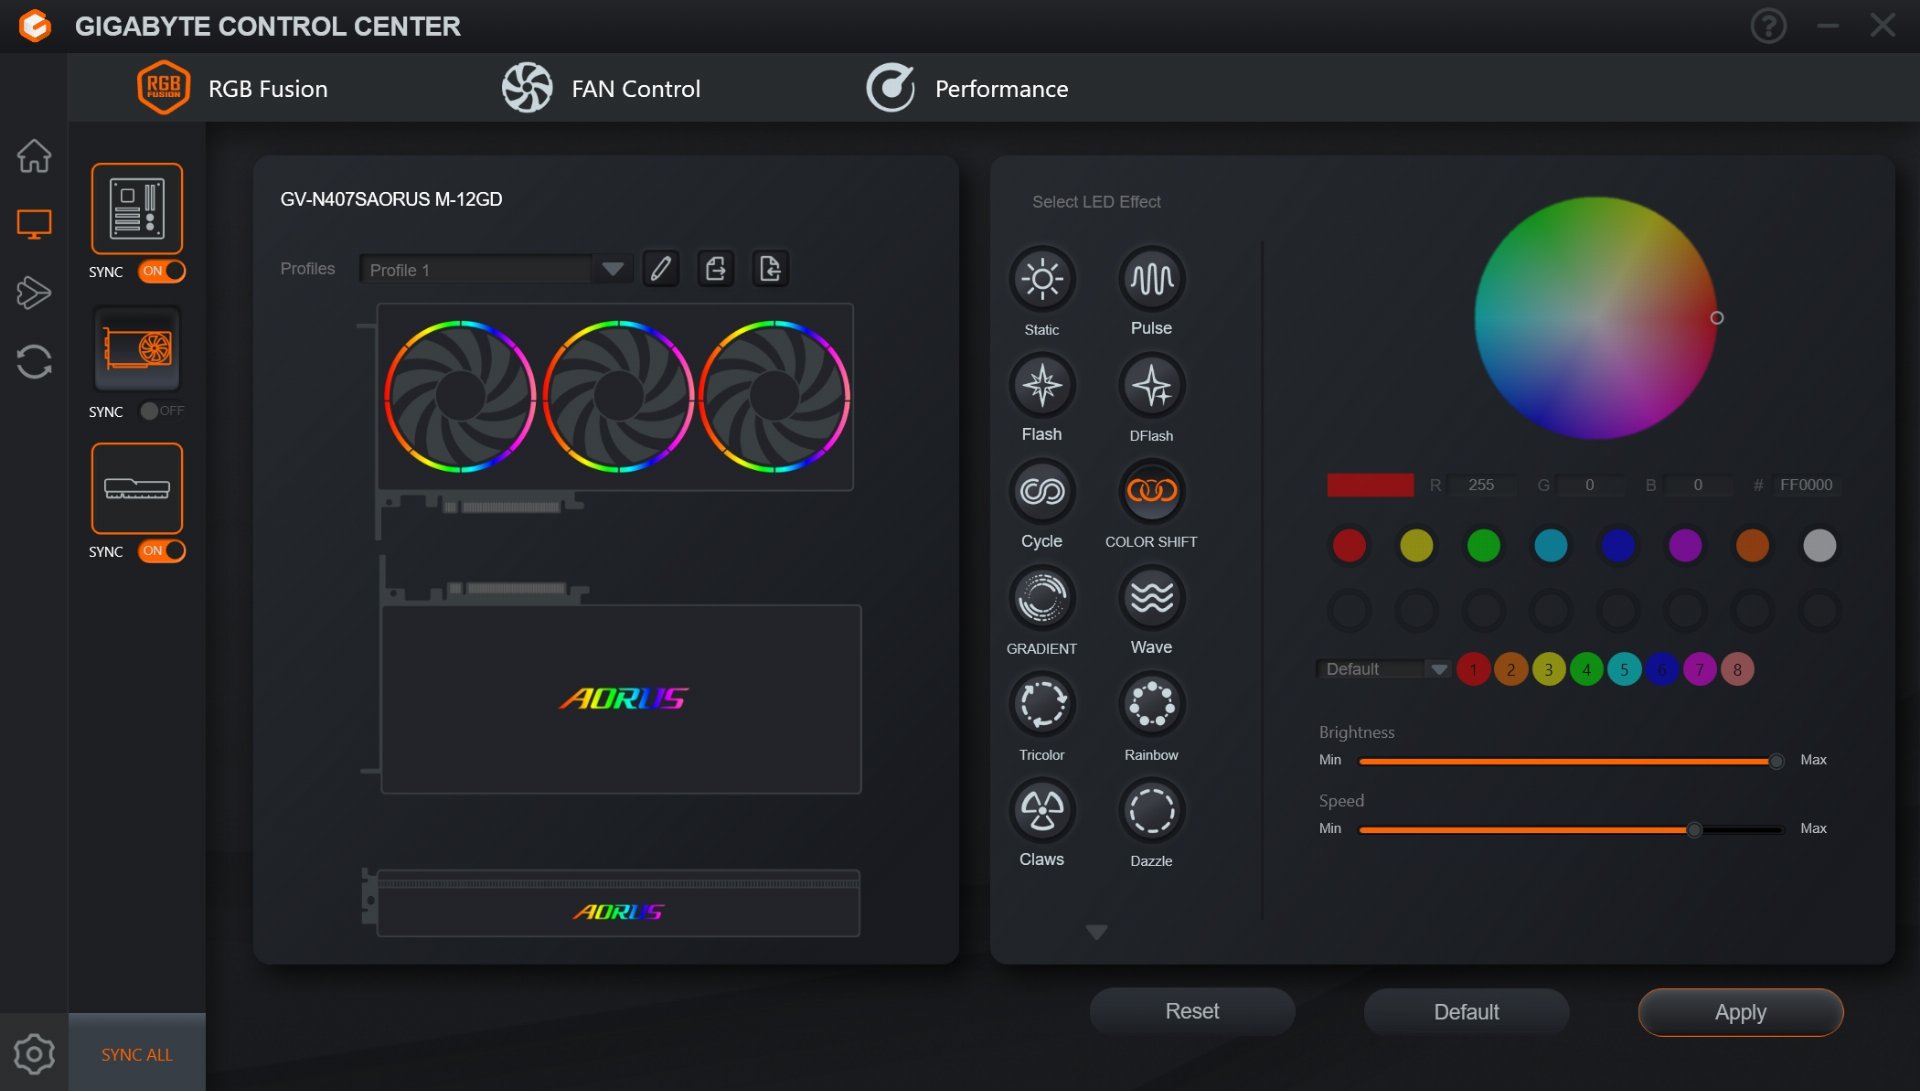Turn on graphics card SYNC switch
The height and width of the screenshot is (1091, 1920).
162,411
